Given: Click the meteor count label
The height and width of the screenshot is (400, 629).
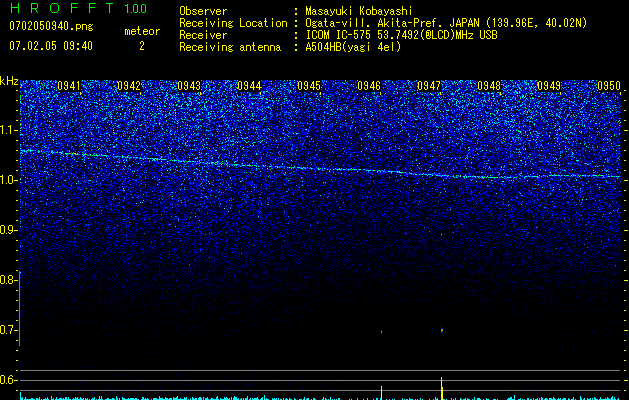Looking at the screenshot, I should [x=142, y=31].
